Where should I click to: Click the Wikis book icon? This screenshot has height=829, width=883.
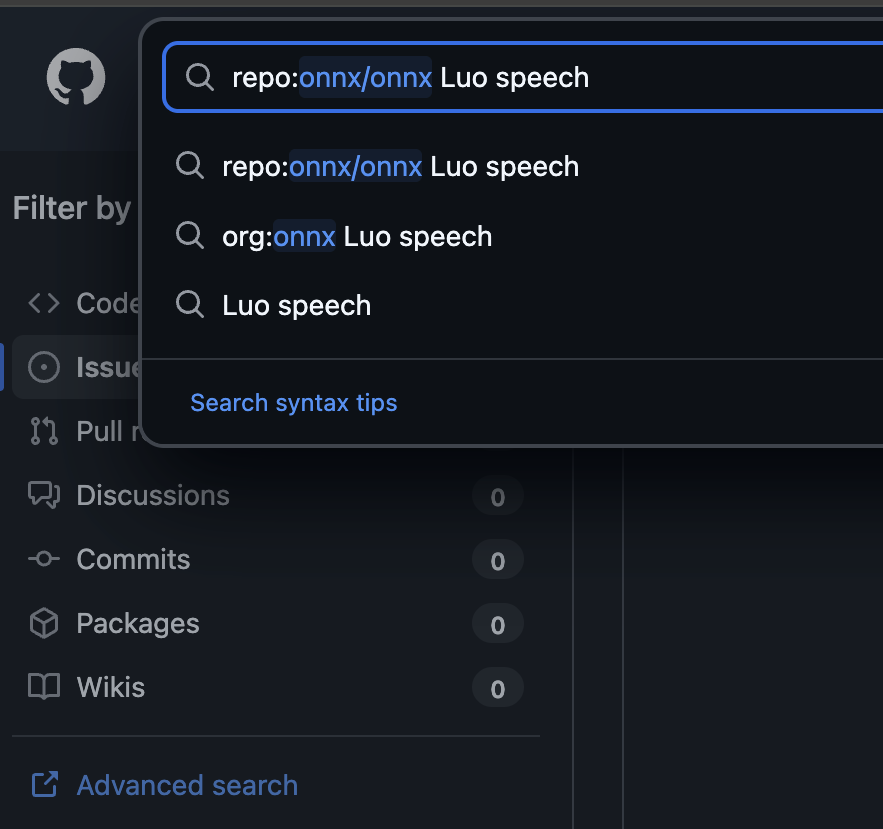point(44,687)
